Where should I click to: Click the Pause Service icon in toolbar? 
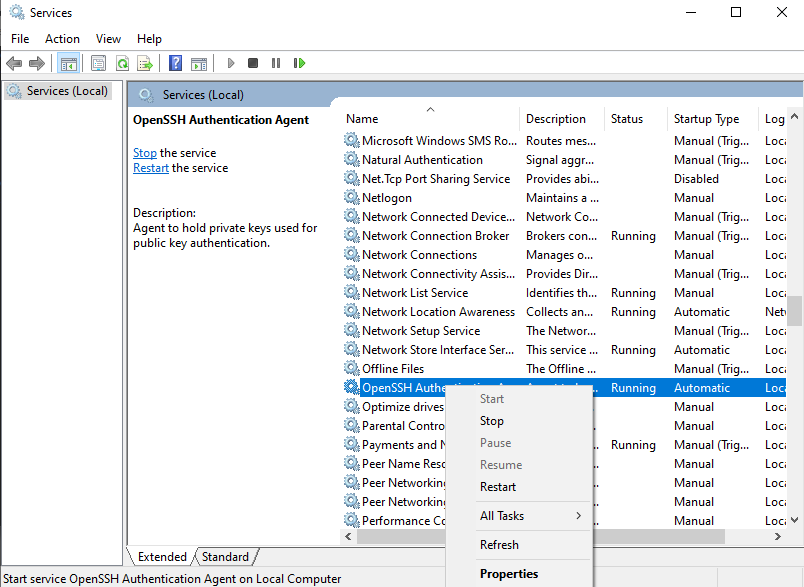coord(276,64)
